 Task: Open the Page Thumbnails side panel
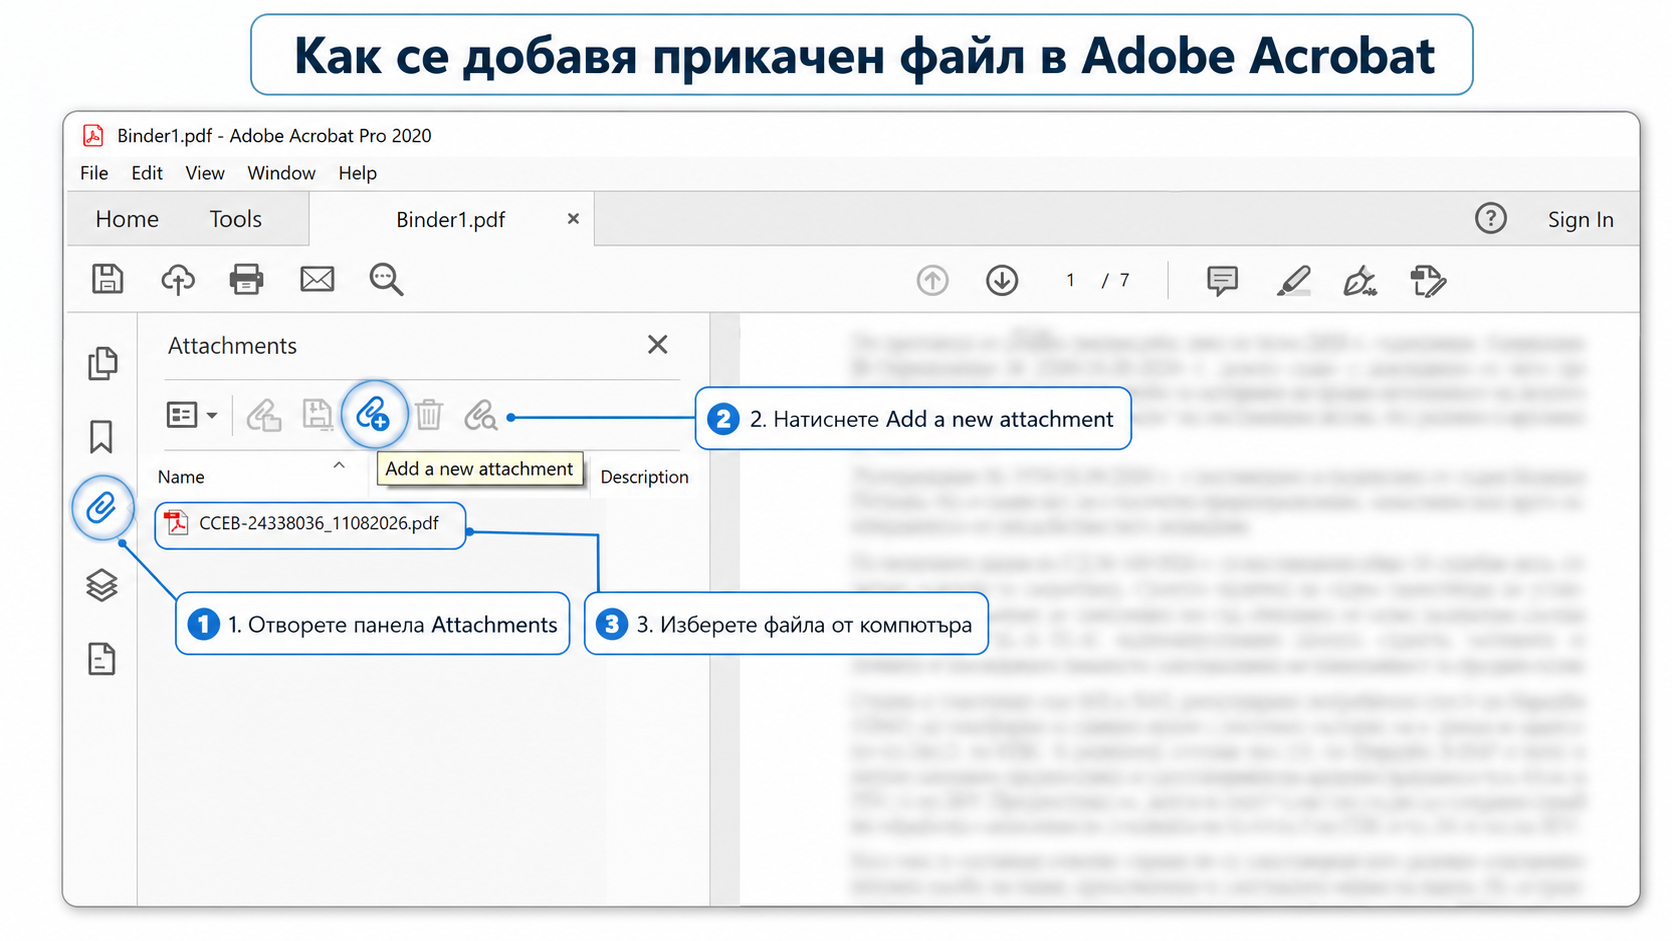(x=102, y=363)
